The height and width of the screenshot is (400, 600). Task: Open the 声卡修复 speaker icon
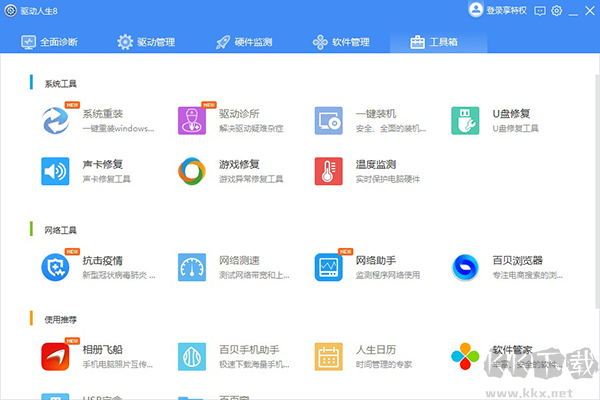click(x=55, y=171)
